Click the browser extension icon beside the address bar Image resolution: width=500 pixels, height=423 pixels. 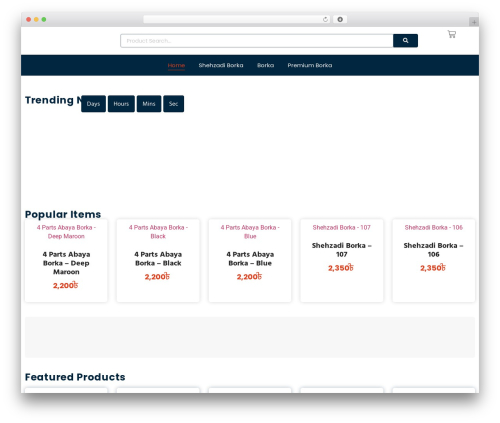pos(340,20)
